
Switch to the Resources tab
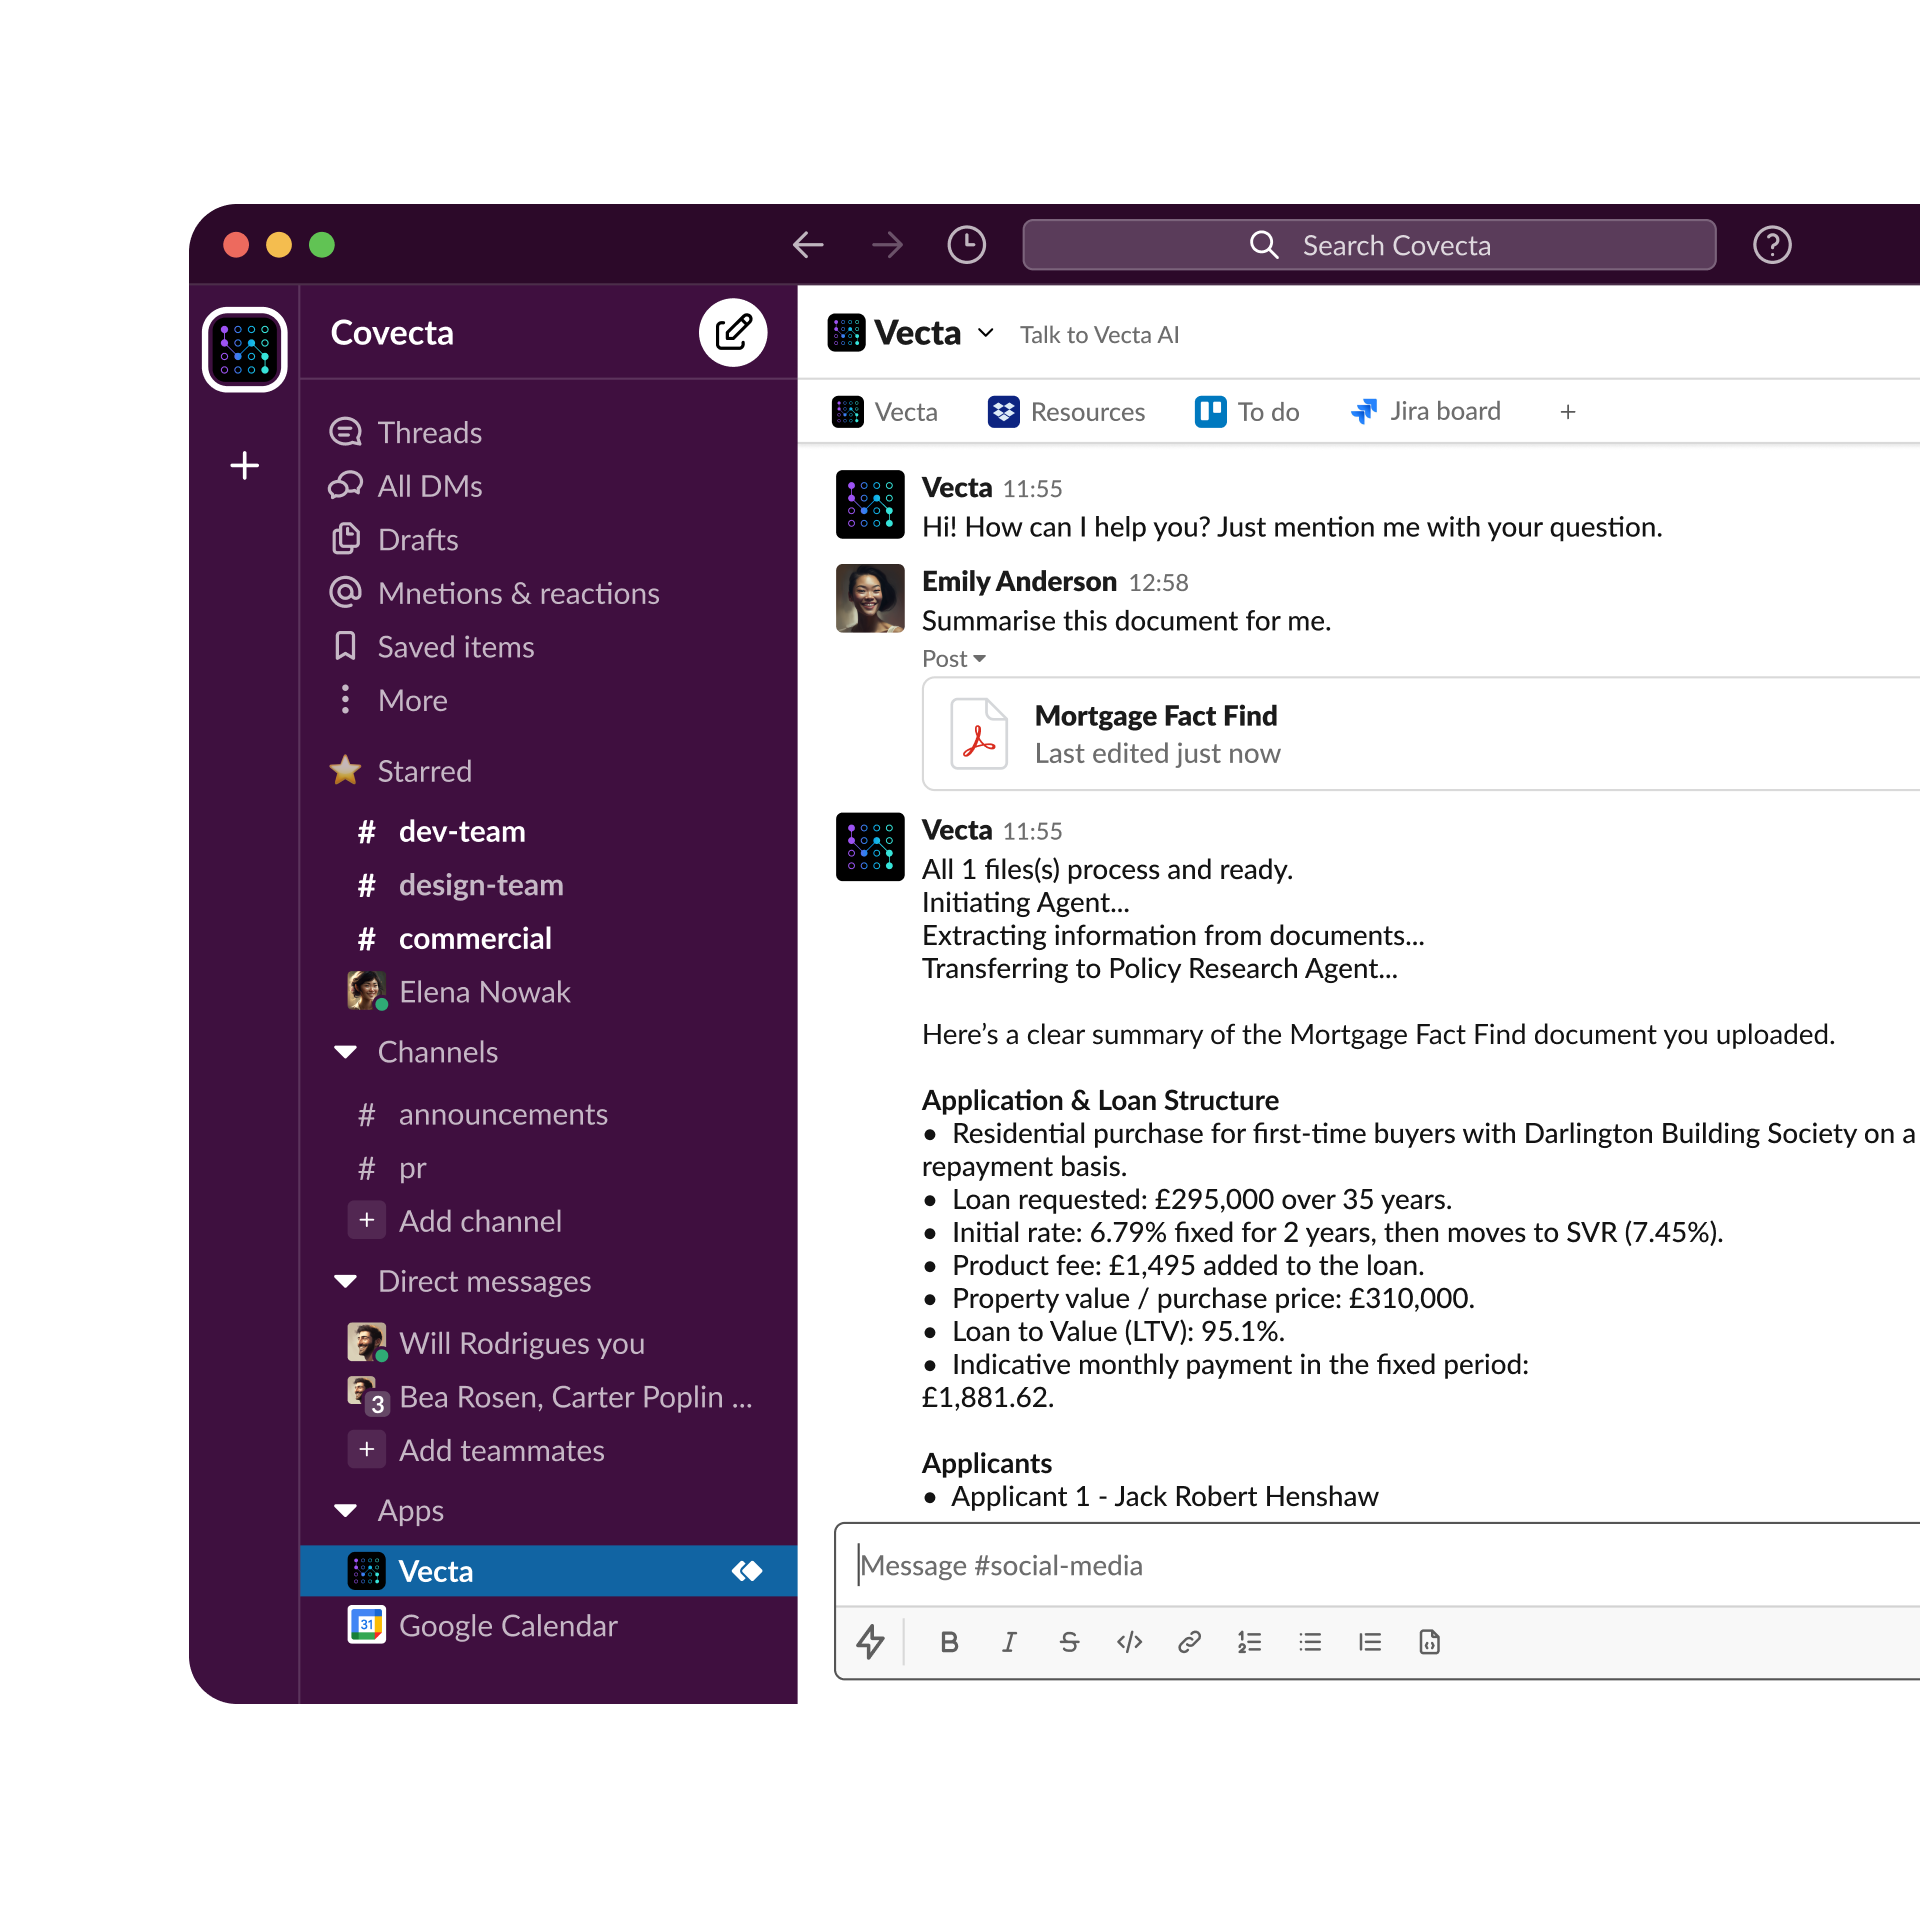tap(1066, 412)
